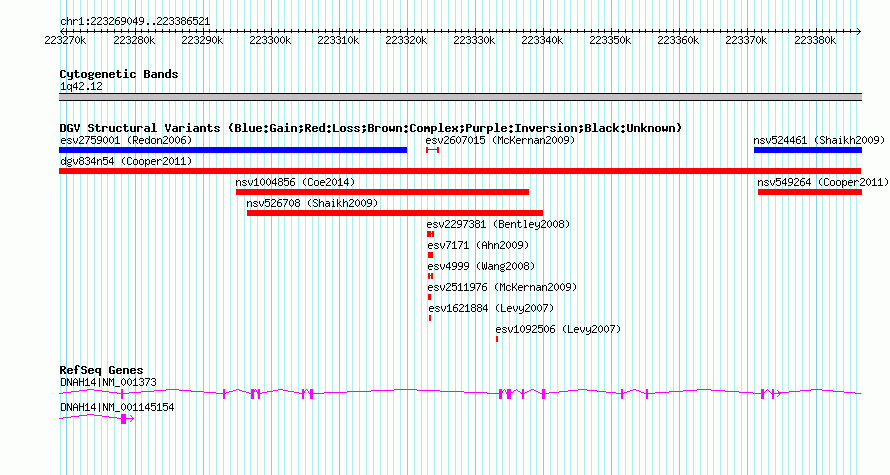Click the chr1:223269049..223386521 coordinate text

(x=135, y=22)
